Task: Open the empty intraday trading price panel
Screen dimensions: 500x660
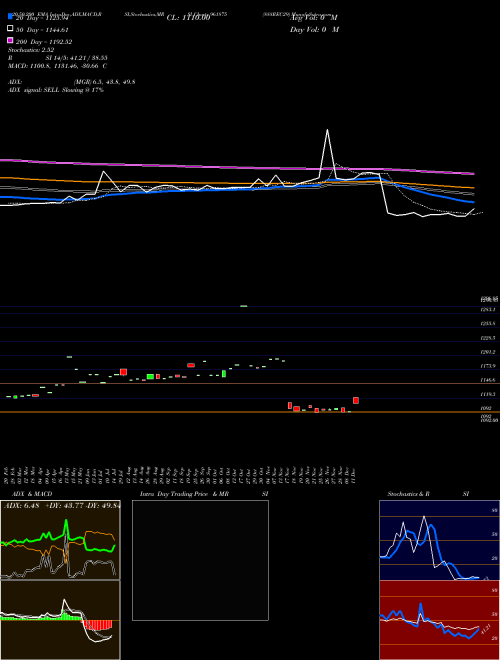Action: point(200,560)
